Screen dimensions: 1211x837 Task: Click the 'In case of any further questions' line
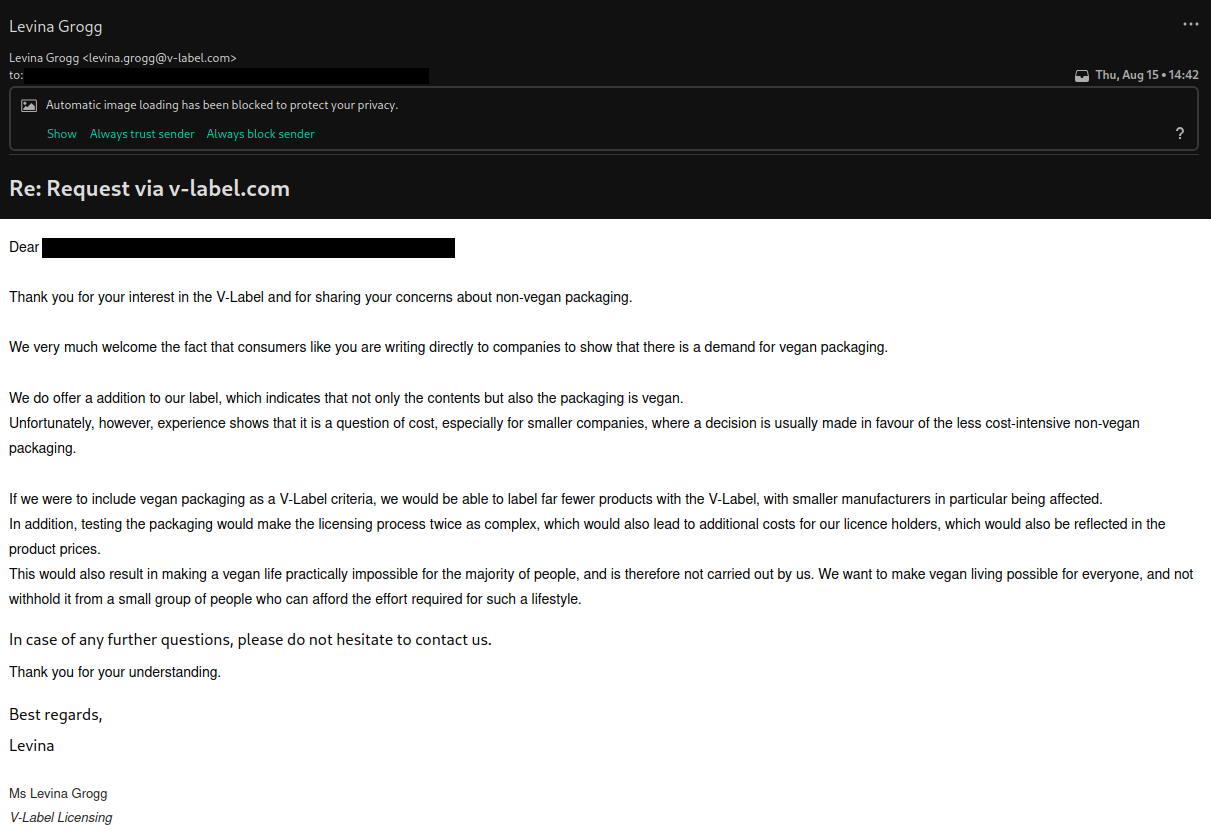[250, 639]
